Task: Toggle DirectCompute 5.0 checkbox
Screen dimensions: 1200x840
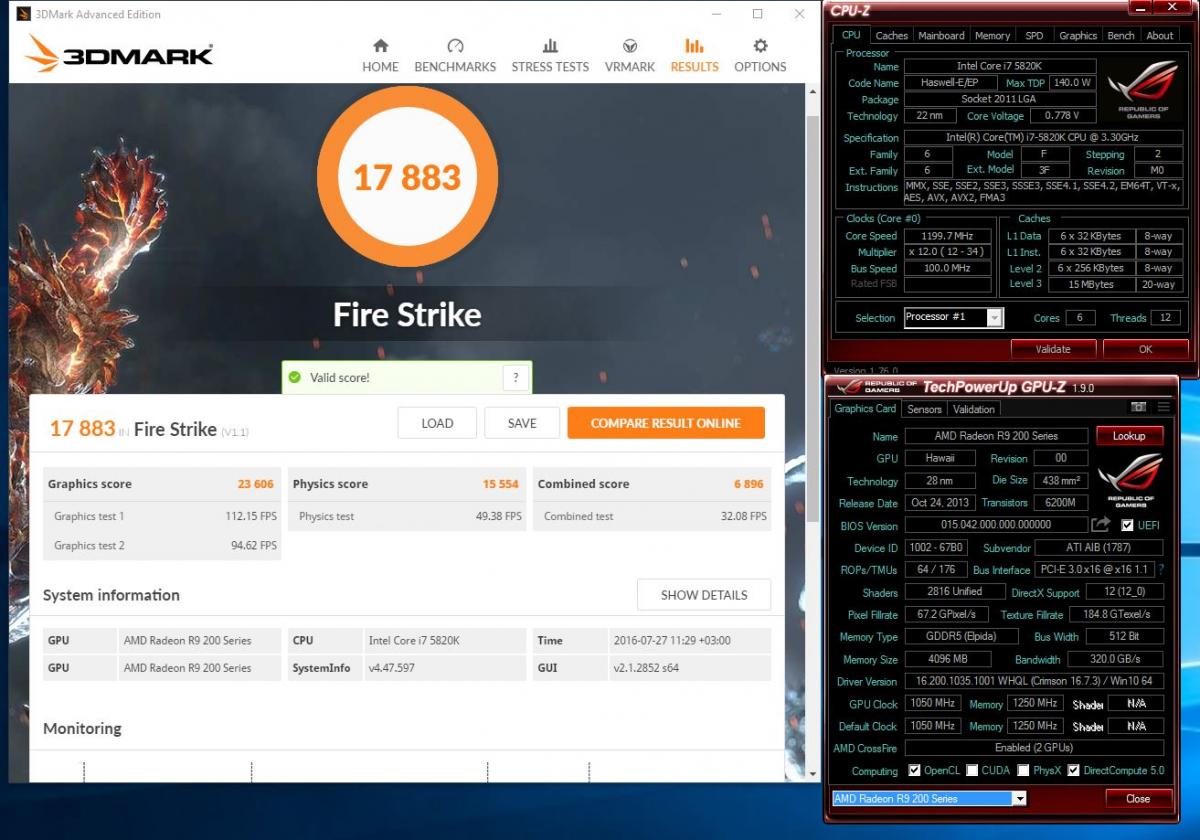Action: [x=1073, y=770]
